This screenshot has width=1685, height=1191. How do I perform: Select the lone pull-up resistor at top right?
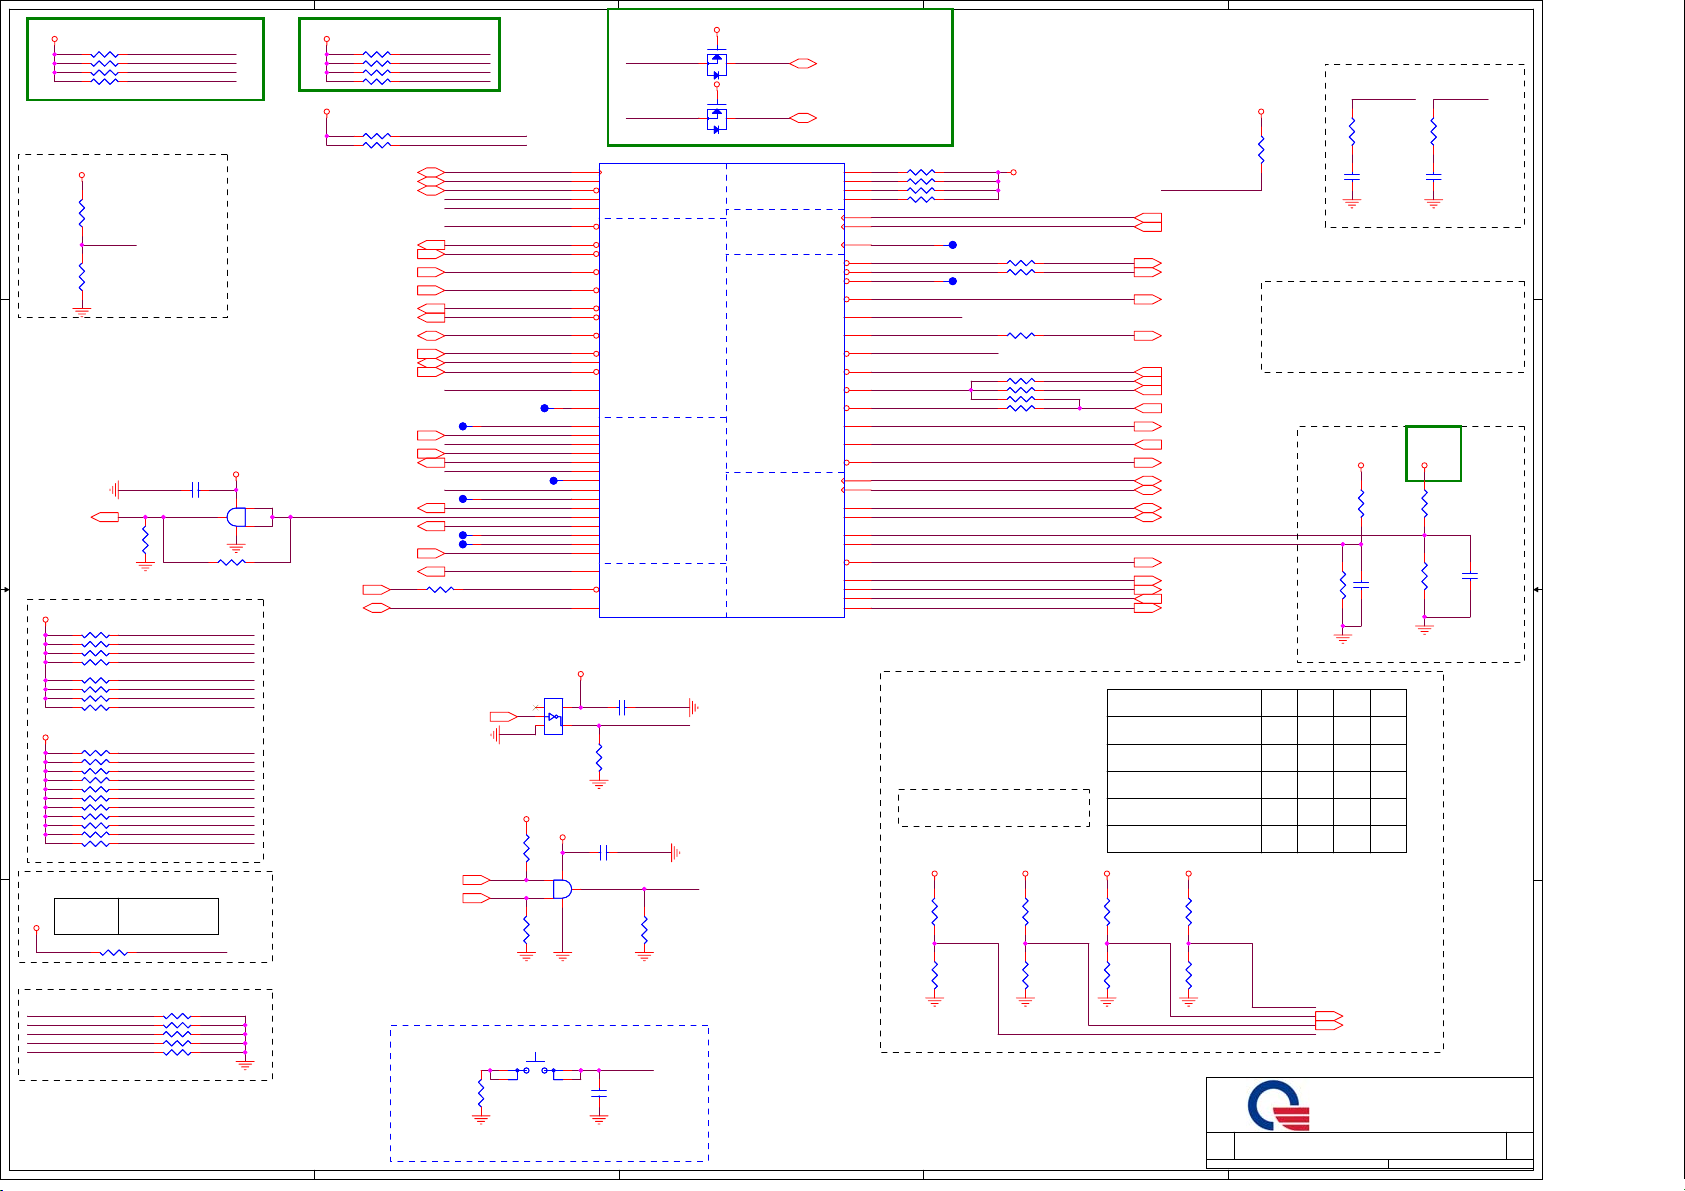pos(1261,150)
